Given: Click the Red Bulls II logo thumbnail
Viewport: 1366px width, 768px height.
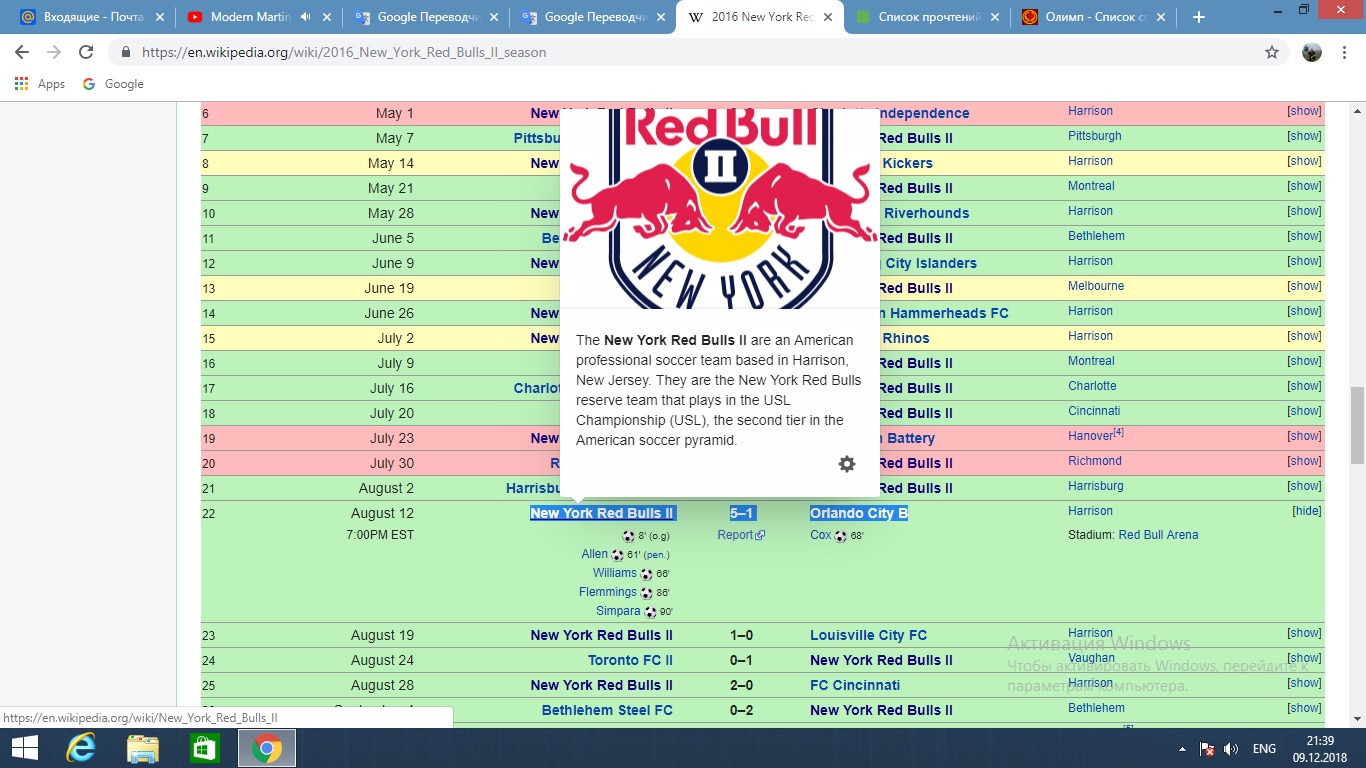Looking at the screenshot, I should pyautogui.click(x=720, y=208).
